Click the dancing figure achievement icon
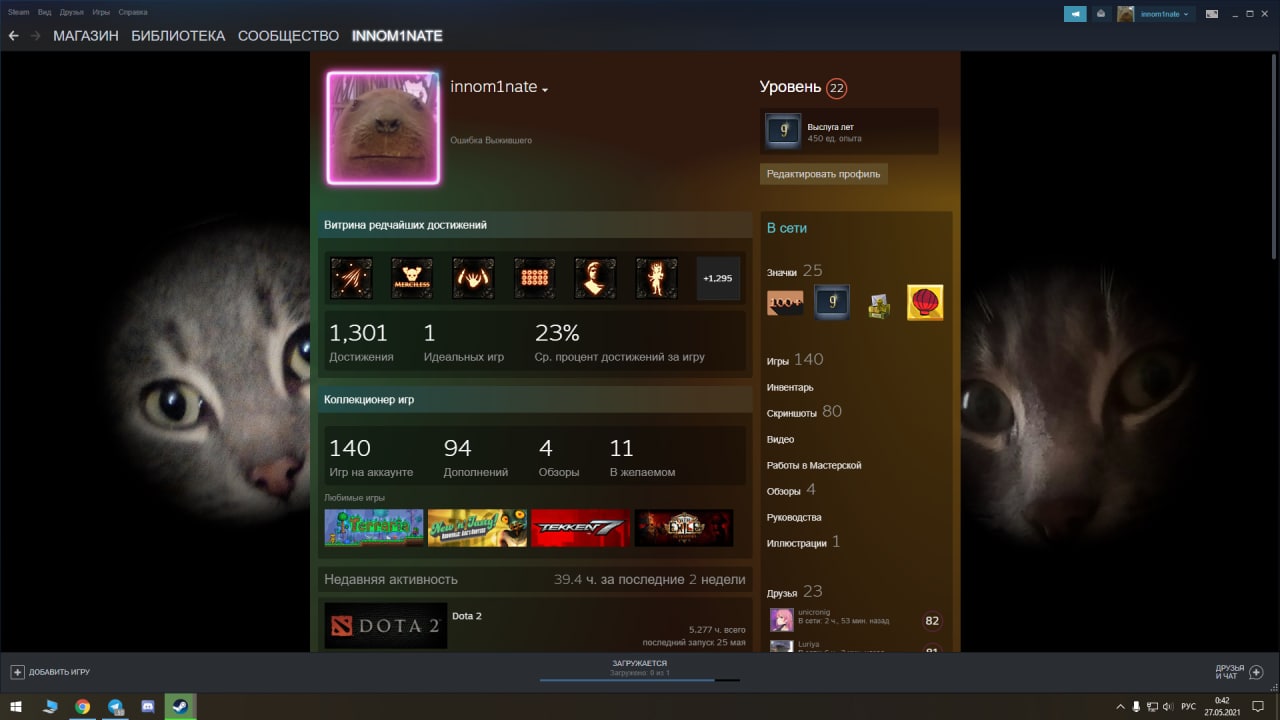This screenshot has width=1280, height=720. point(656,278)
